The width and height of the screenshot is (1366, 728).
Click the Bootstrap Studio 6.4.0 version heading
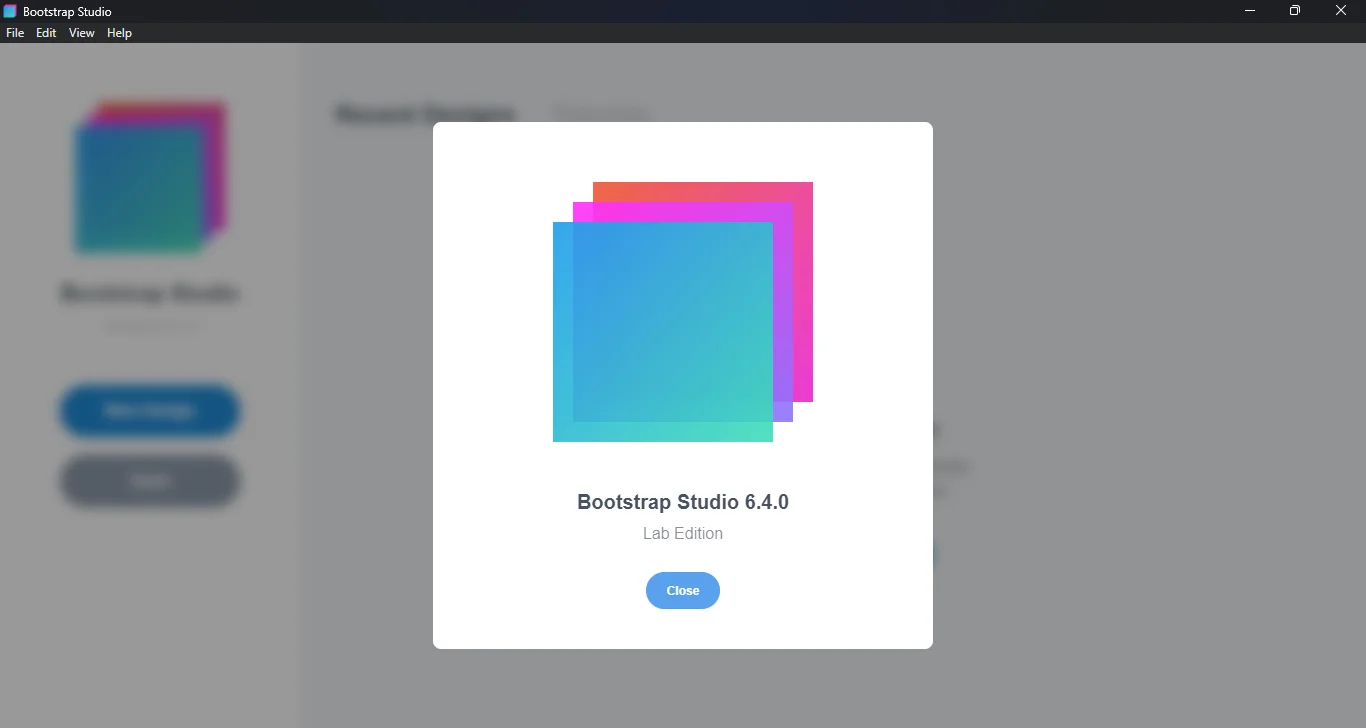point(683,502)
